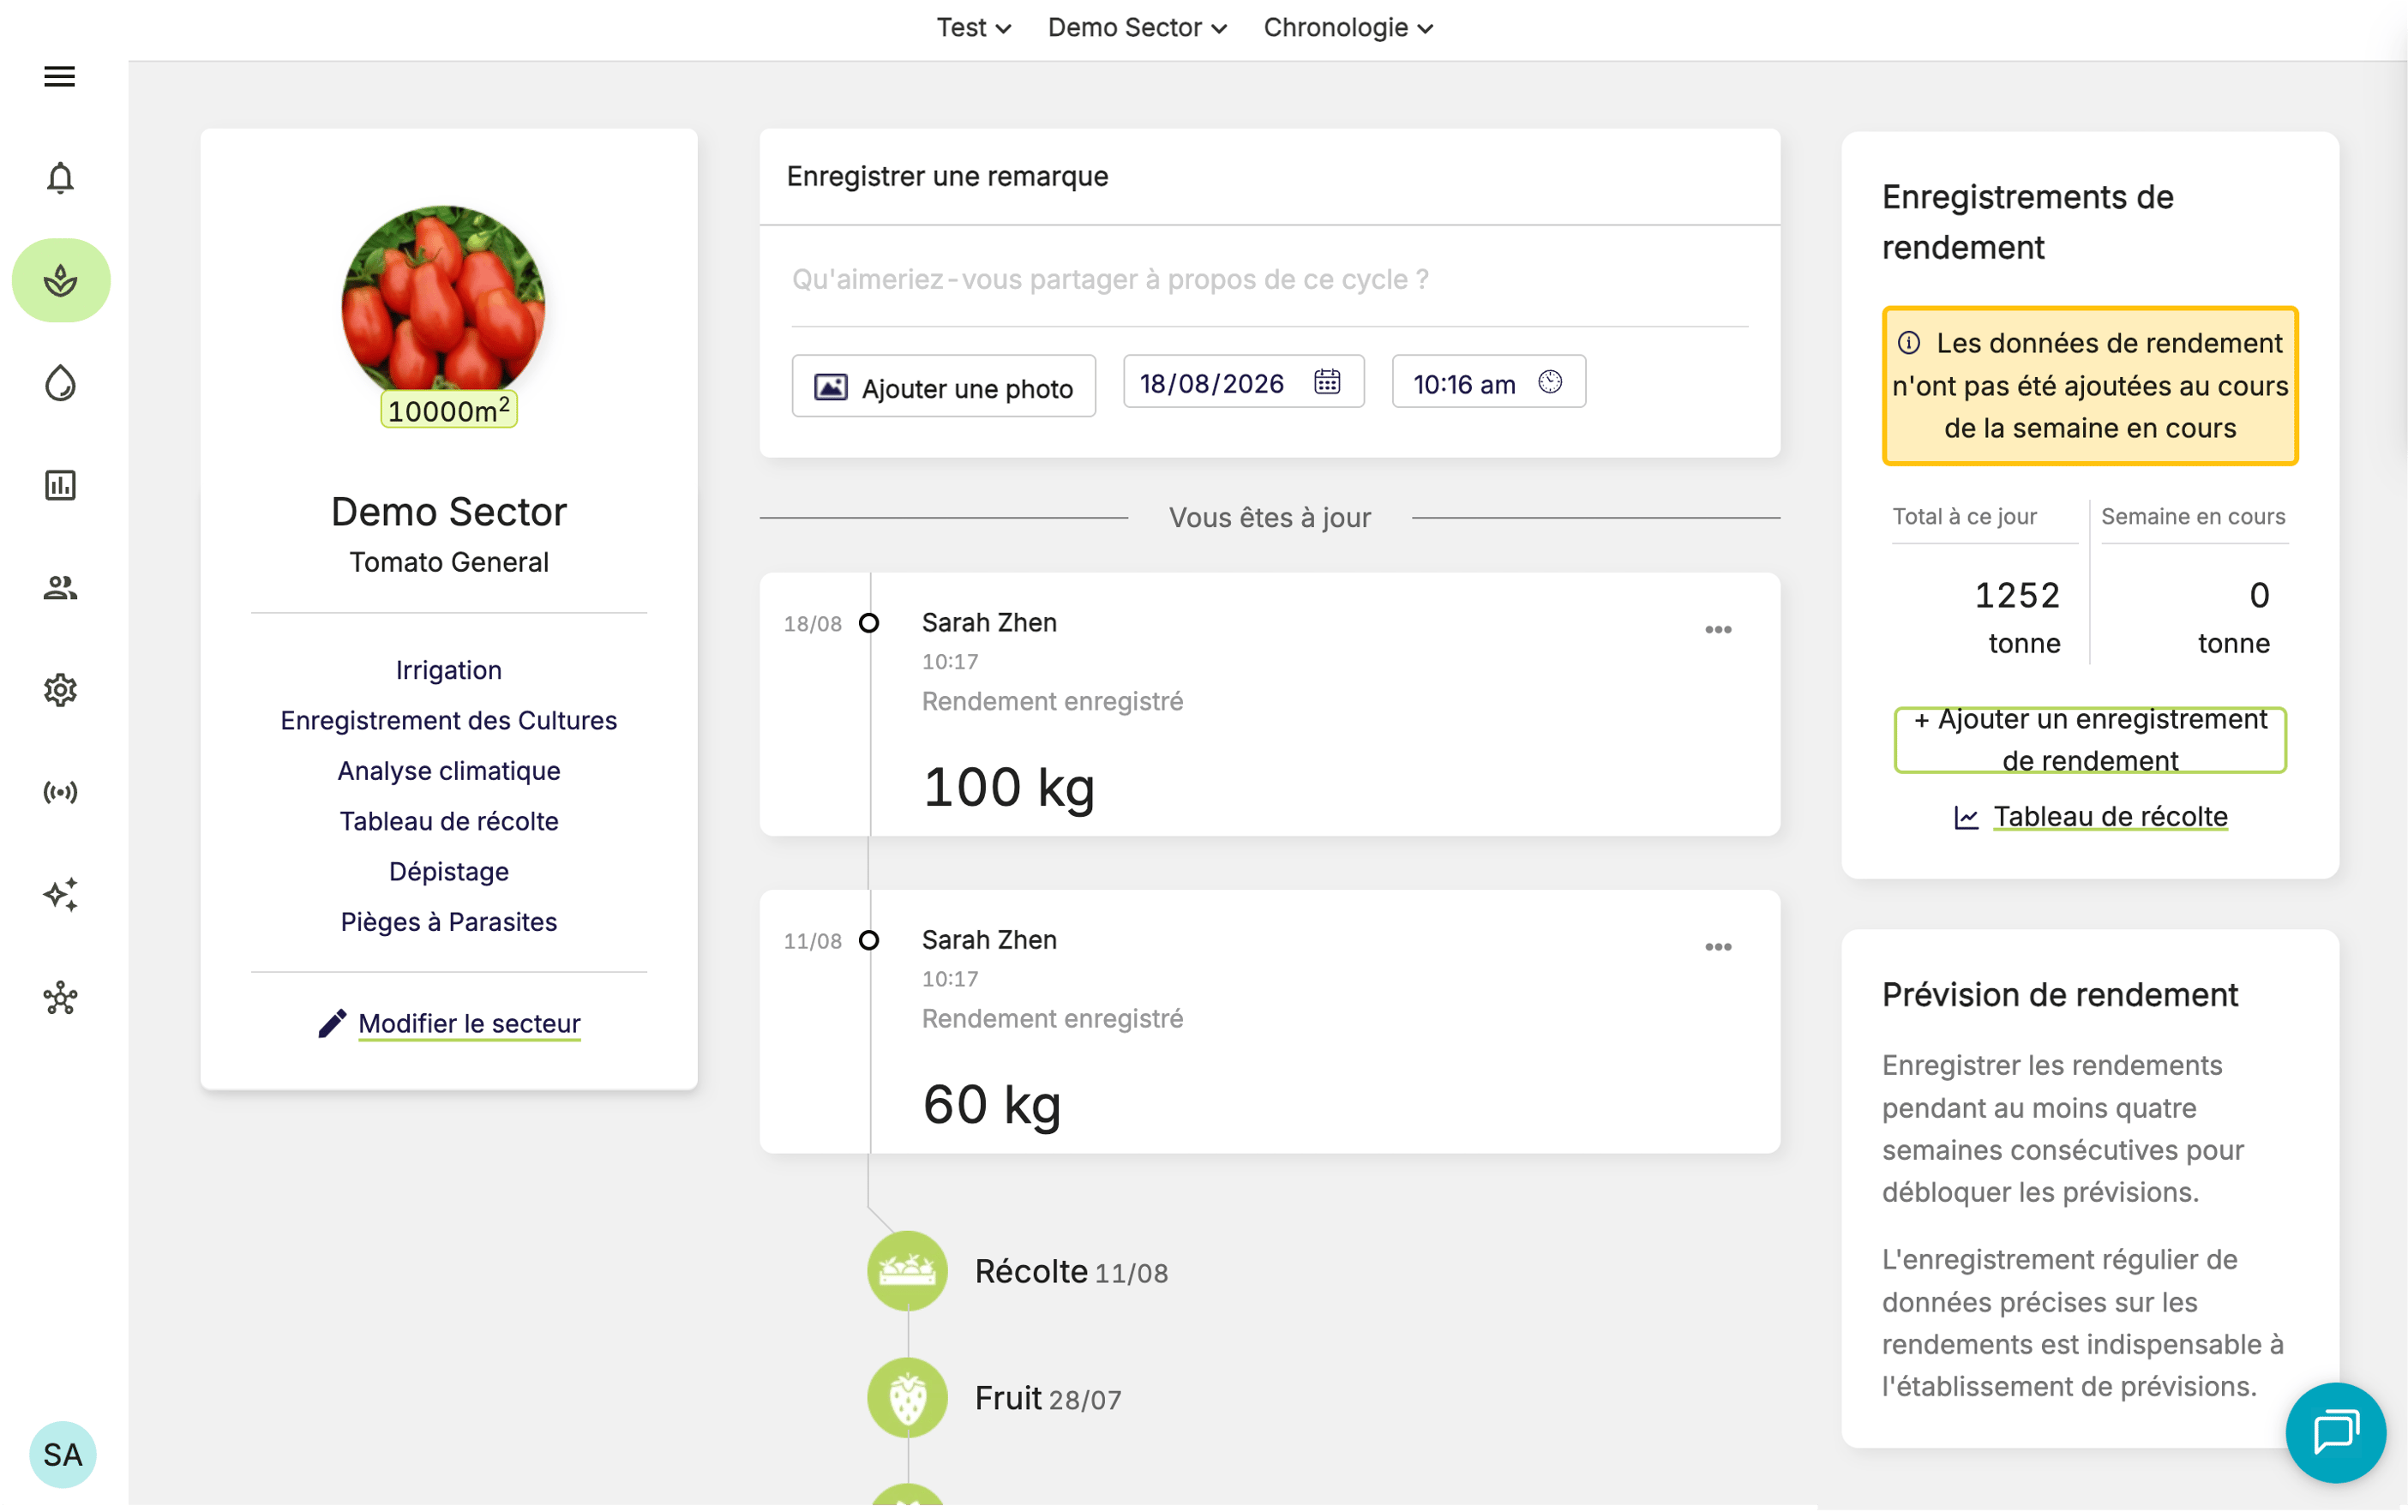Open Tableau de récolte in yield panel
This screenshot has width=2408, height=1512.
2110,817
